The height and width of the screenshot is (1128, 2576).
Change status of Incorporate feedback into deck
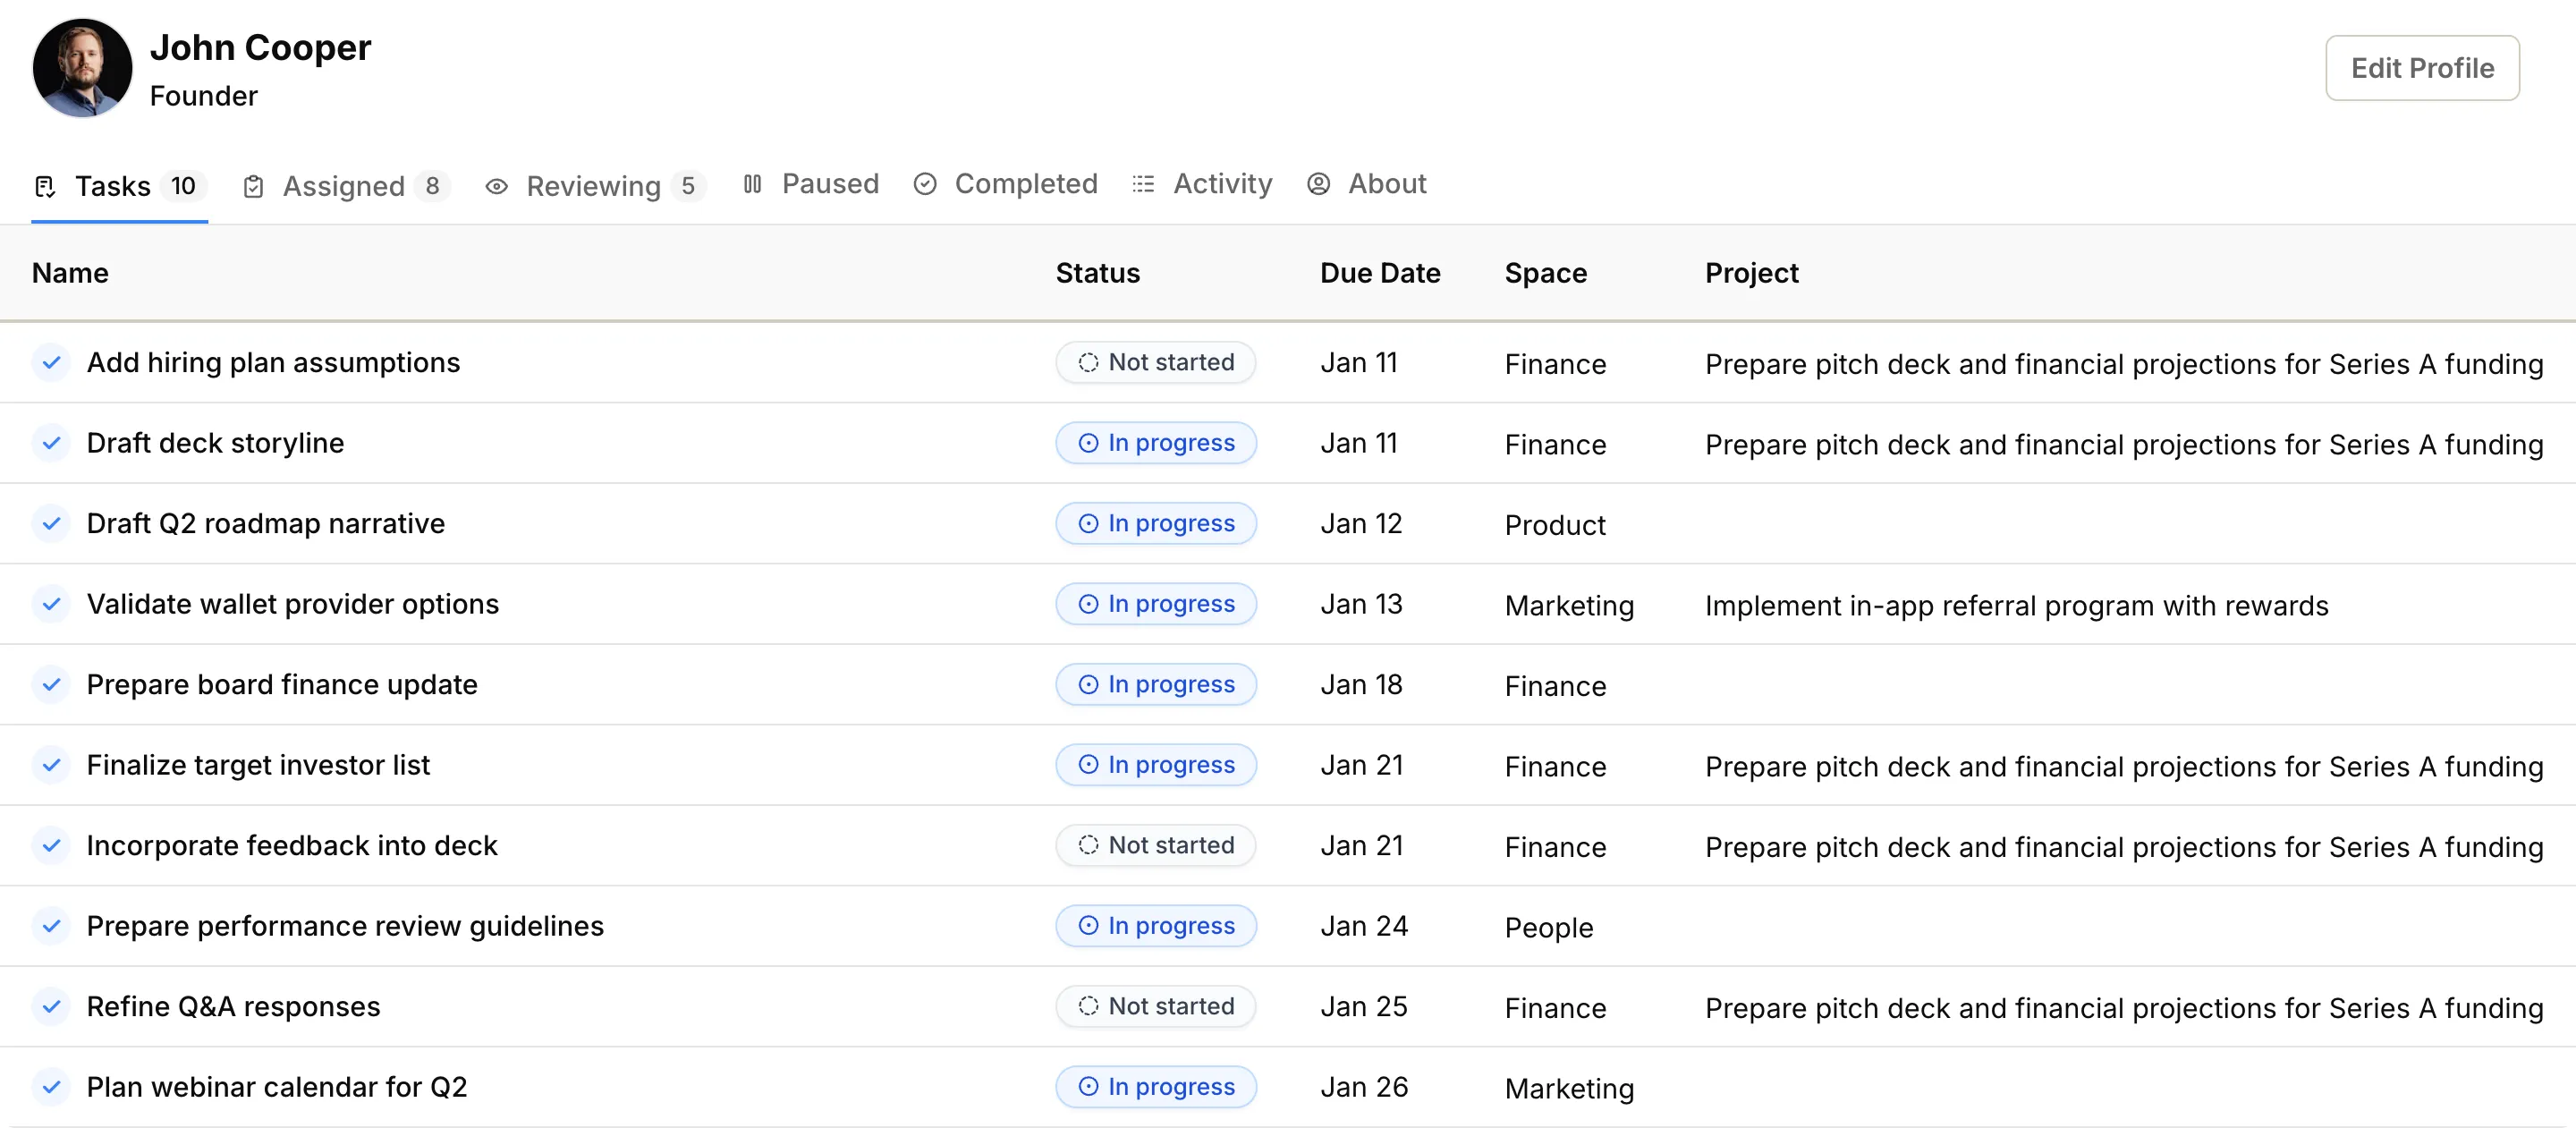[1155, 845]
